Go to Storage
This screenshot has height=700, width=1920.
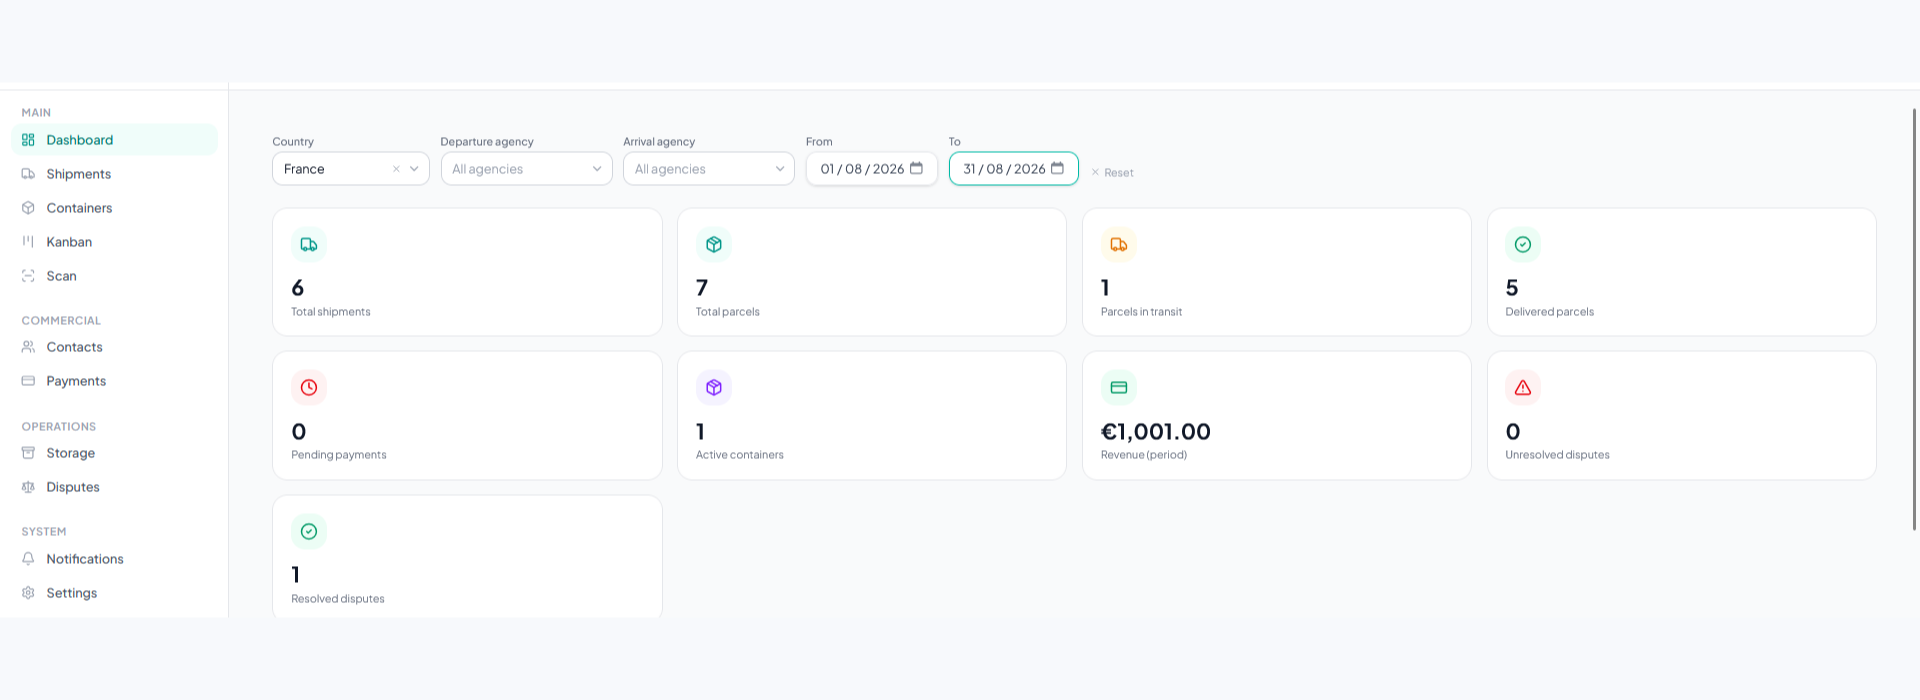pyautogui.click(x=114, y=453)
